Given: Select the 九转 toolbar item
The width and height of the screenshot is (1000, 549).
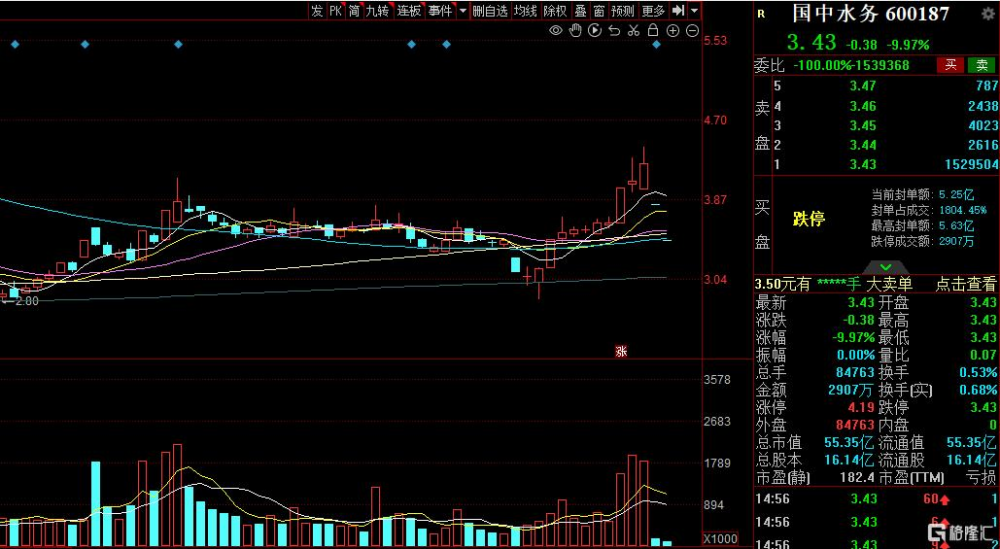Looking at the screenshot, I should [x=378, y=10].
